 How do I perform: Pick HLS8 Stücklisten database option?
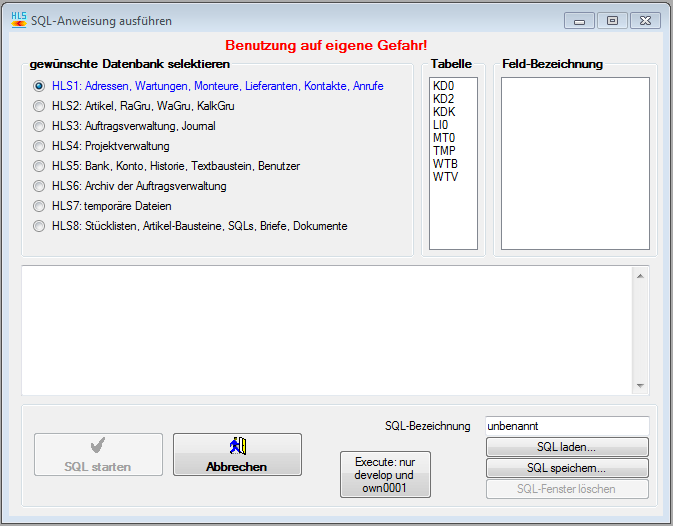[39, 226]
